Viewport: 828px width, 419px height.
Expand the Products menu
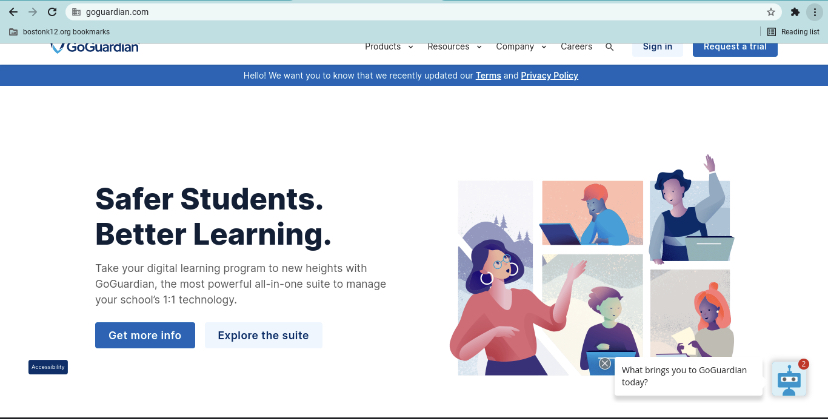click(x=389, y=46)
